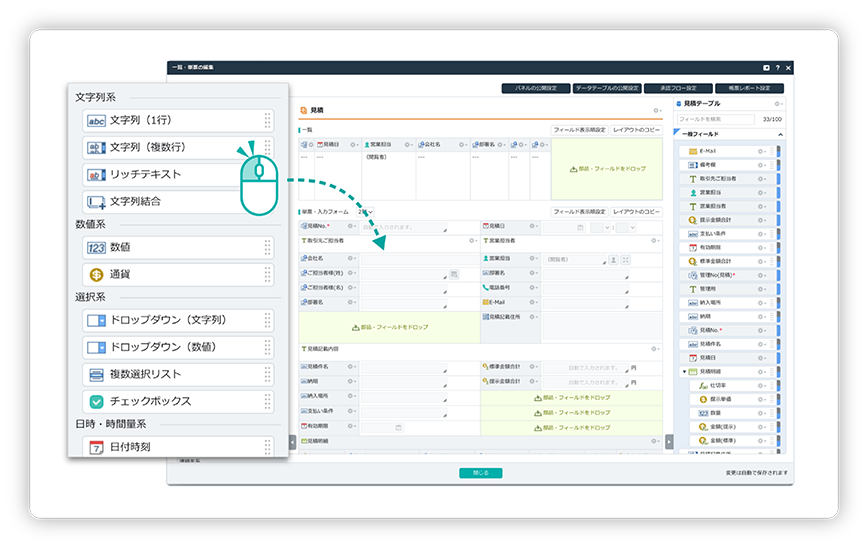Click レイアウトのコピー in the 一覧 section

637,130
